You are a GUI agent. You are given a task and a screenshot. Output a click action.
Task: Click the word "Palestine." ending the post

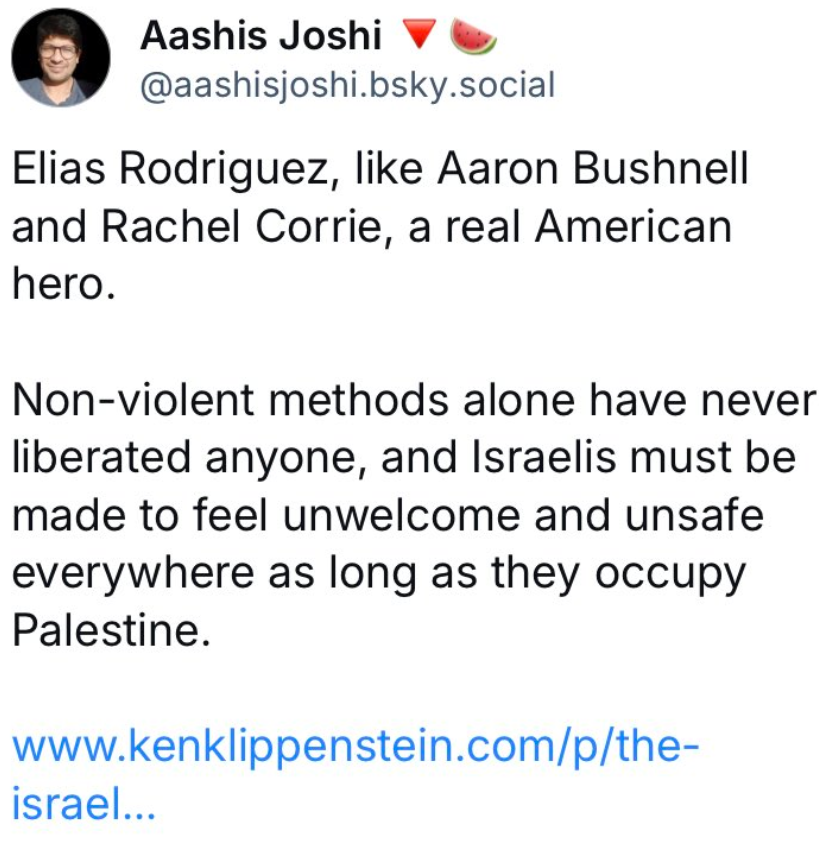(x=112, y=630)
